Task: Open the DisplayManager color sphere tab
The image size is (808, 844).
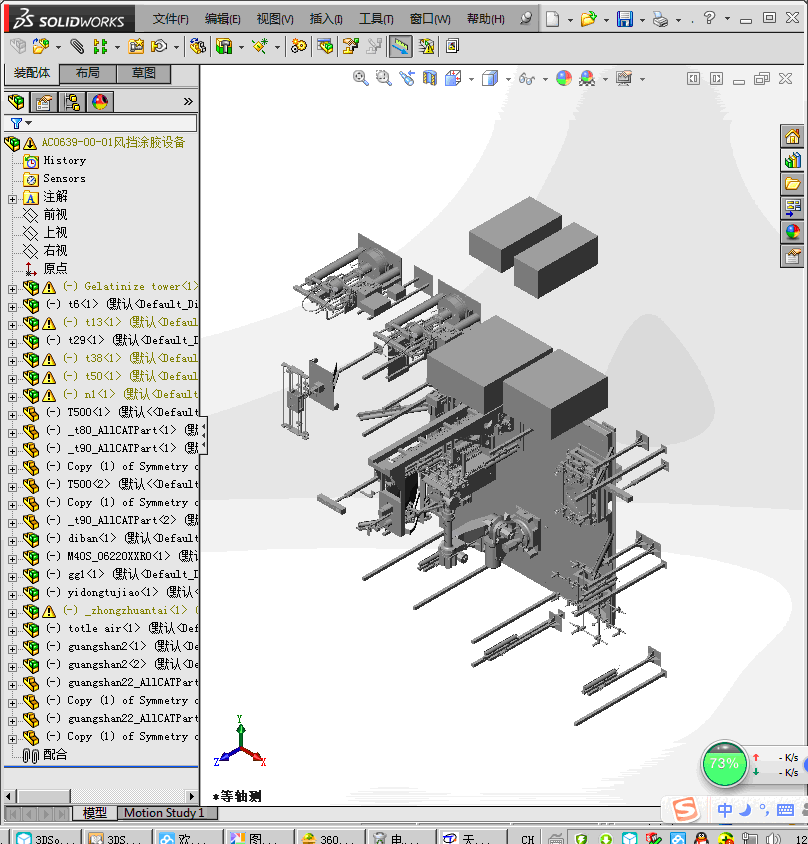Action: click(x=100, y=102)
